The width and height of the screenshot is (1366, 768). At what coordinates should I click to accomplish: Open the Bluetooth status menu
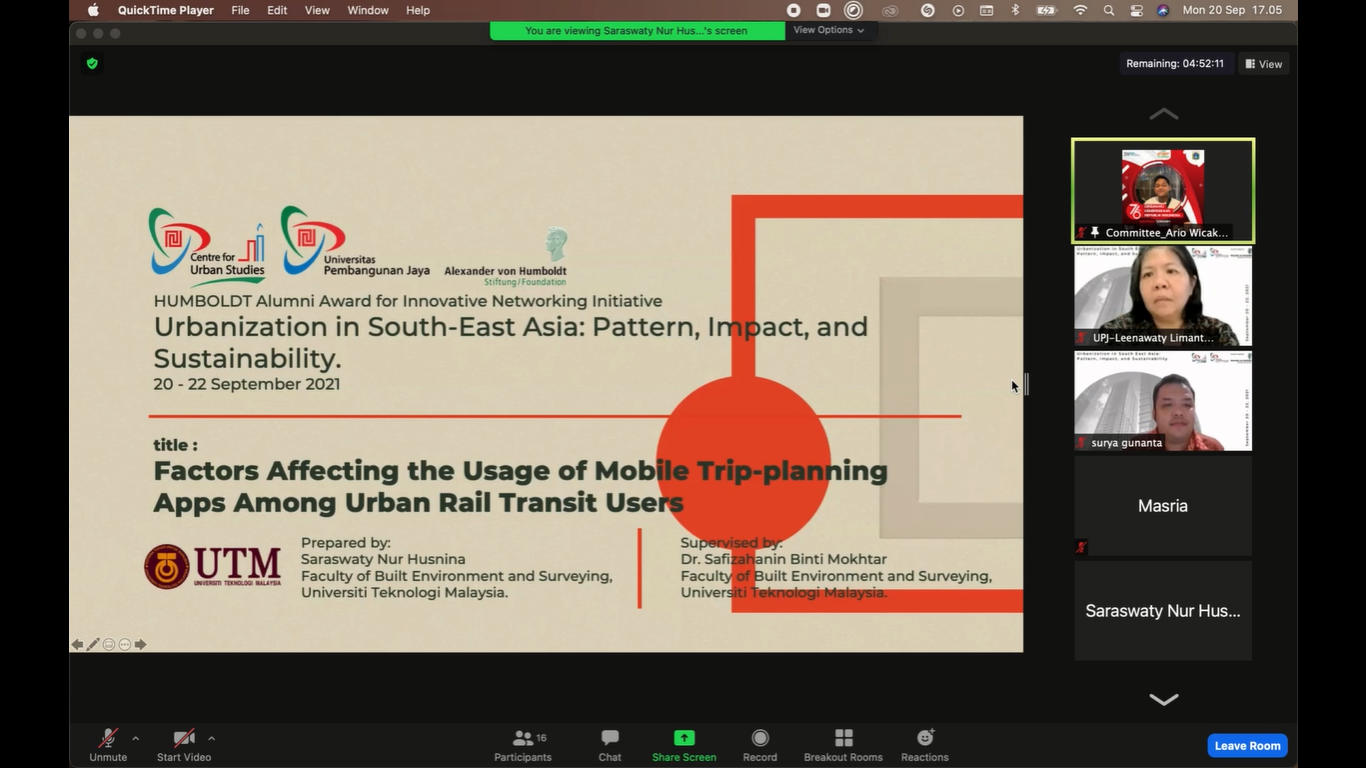pyautogui.click(x=1015, y=10)
